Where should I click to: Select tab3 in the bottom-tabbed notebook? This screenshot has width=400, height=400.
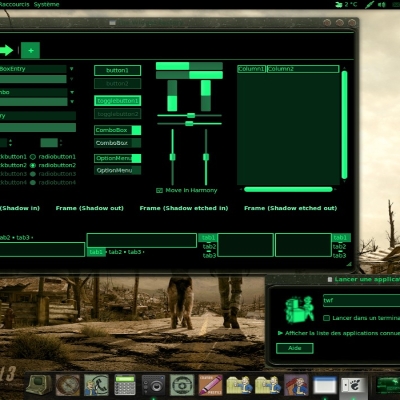134,252
